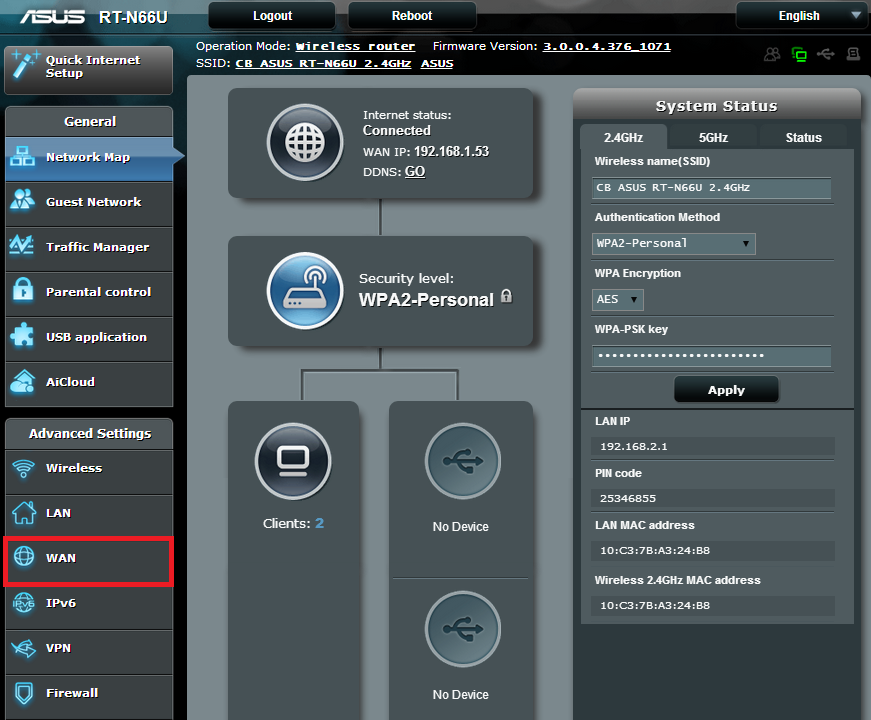Click the PIN code value 25346855
The image size is (871, 720).
[x=628, y=498]
